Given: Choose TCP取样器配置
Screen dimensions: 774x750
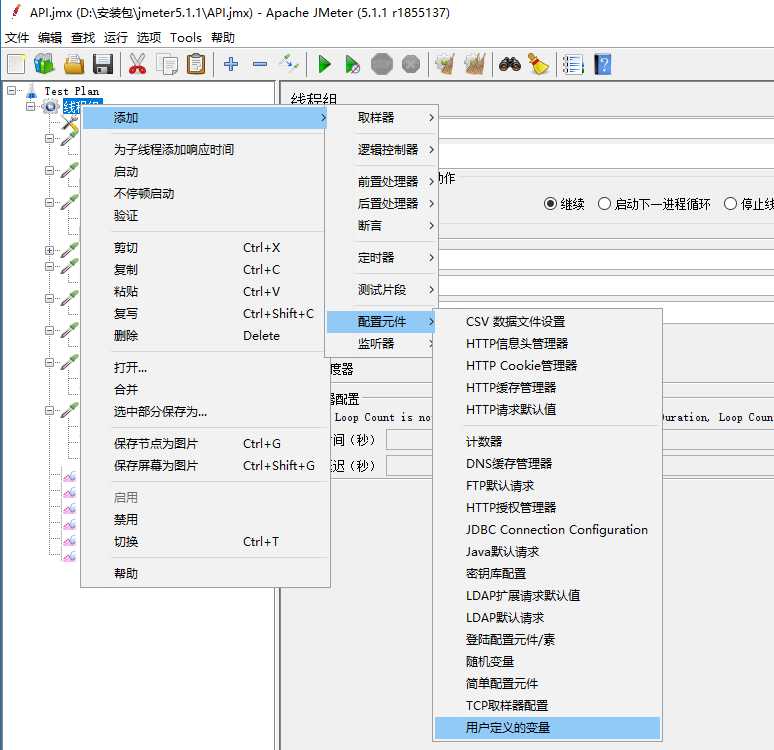Looking at the screenshot, I should 547,706.
